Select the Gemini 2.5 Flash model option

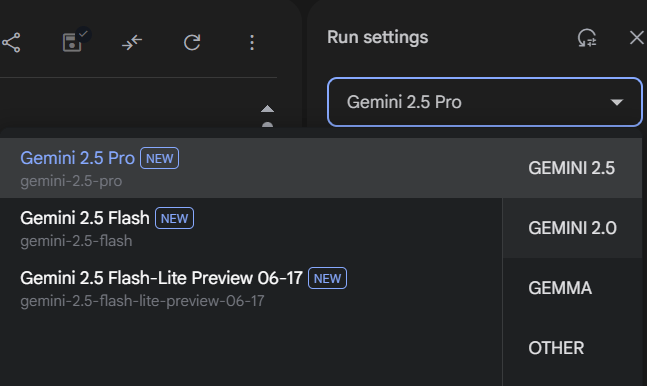click(x=251, y=228)
